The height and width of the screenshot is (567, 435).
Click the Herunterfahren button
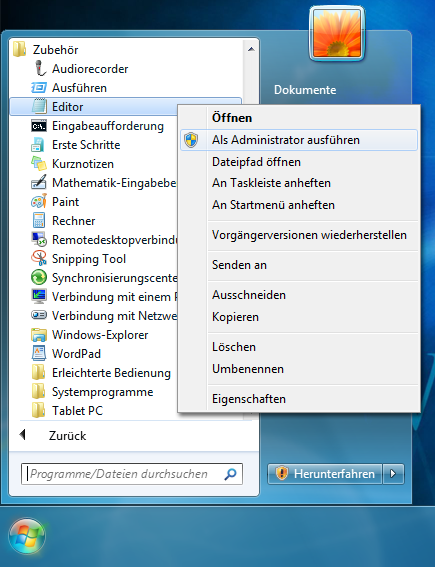tap(325, 474)
